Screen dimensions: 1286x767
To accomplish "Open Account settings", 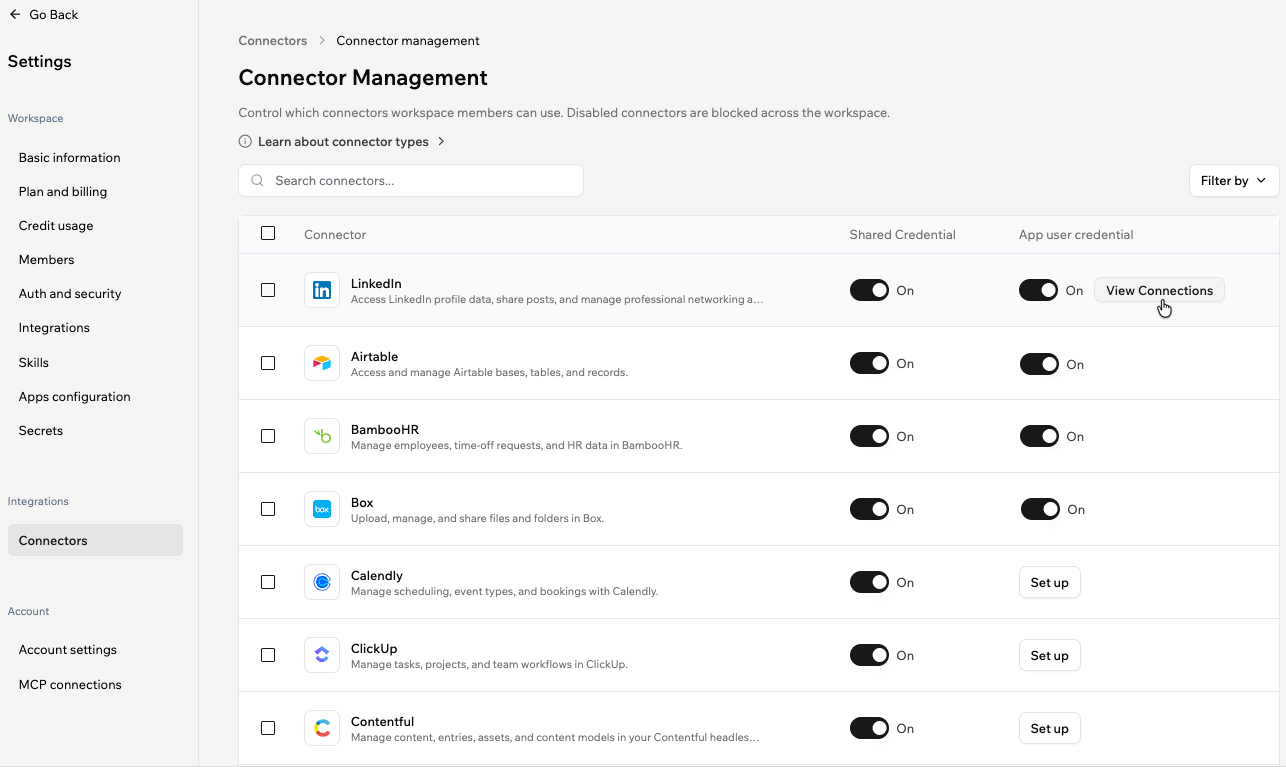I will point(68,650).
